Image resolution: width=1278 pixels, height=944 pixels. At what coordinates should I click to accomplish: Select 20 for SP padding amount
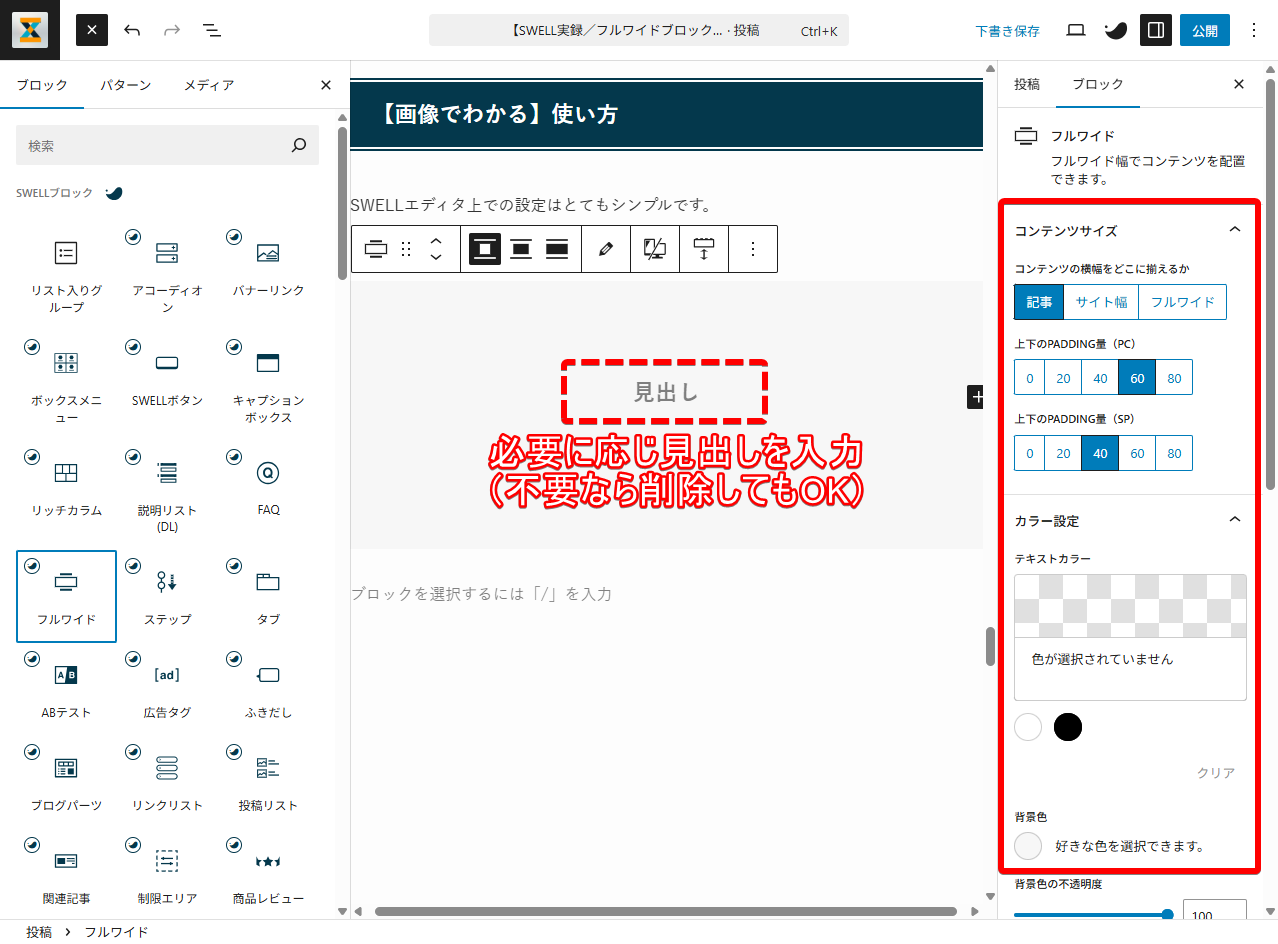pyautogui.click(x=1063, y=453)
